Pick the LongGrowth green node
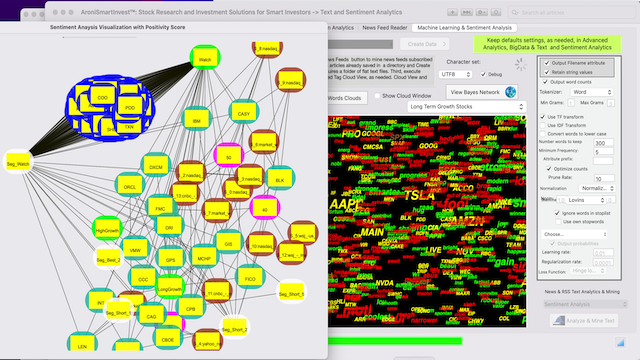The height and width of the screenshot is (360, 640). [x=170, y=287]
